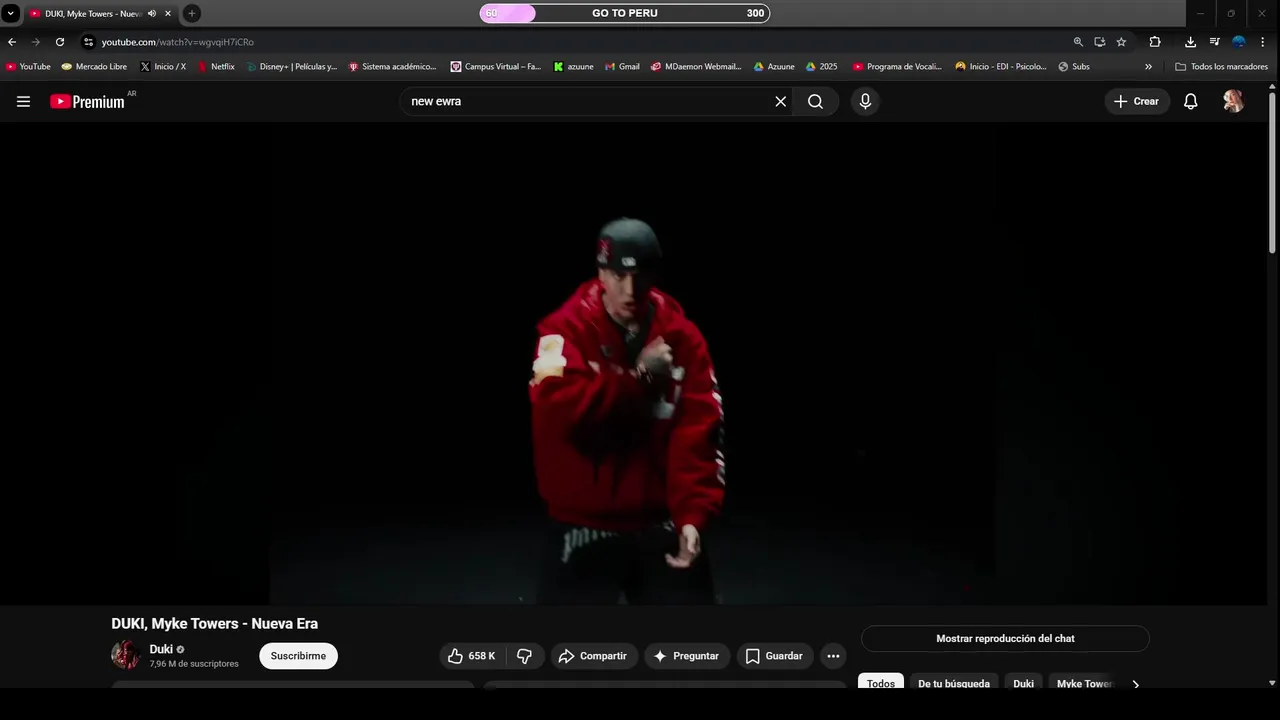Click the address bar URL
The width and height of the screenshot is (1280, 720).
pyautogui.click(x=178, y=42)
